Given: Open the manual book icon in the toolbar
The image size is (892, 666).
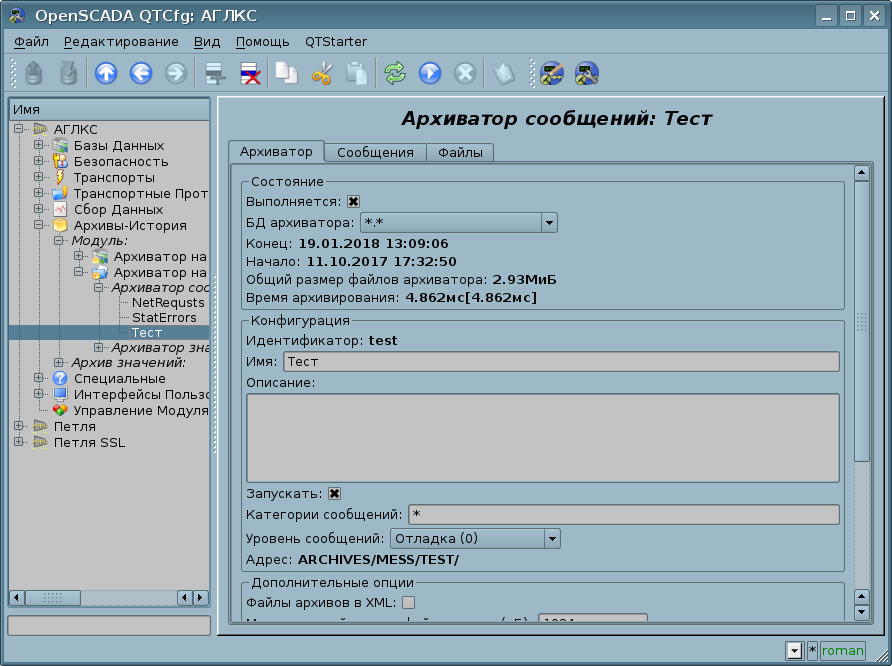Looking at the screenshot, I should [503, 73].
